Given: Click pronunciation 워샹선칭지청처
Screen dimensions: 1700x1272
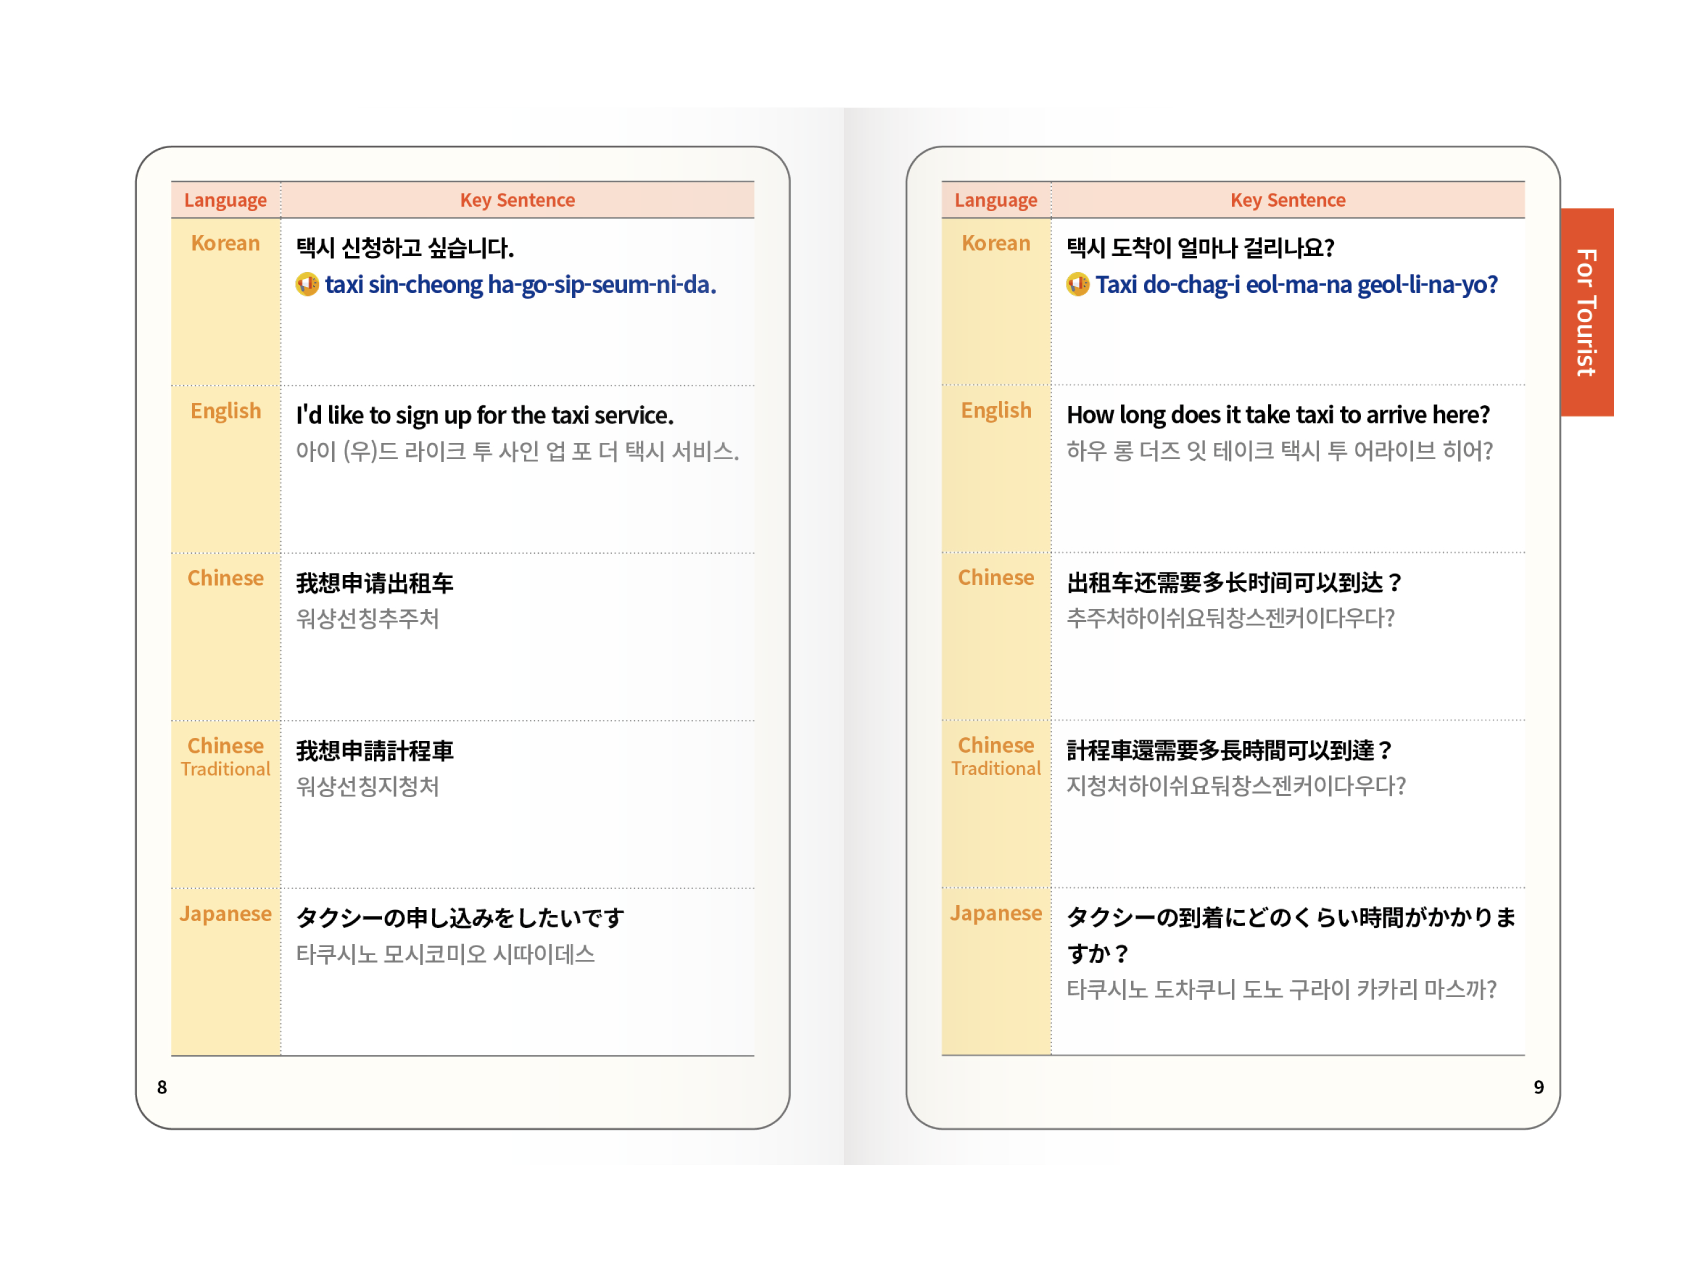Looking at the screenshot, I should click(367, 787).
